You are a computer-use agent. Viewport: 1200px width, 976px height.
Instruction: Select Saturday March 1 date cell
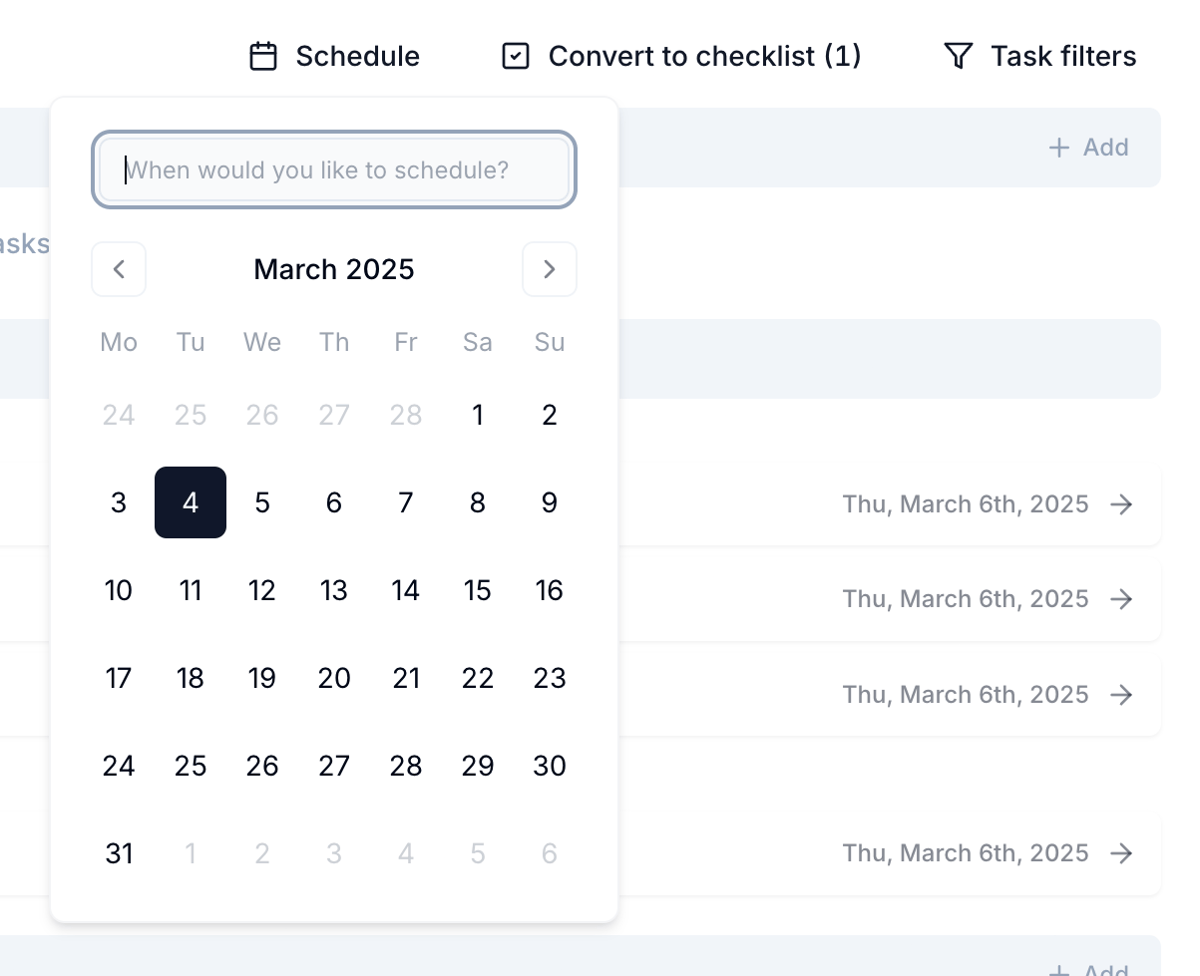(x=478, y=415)
